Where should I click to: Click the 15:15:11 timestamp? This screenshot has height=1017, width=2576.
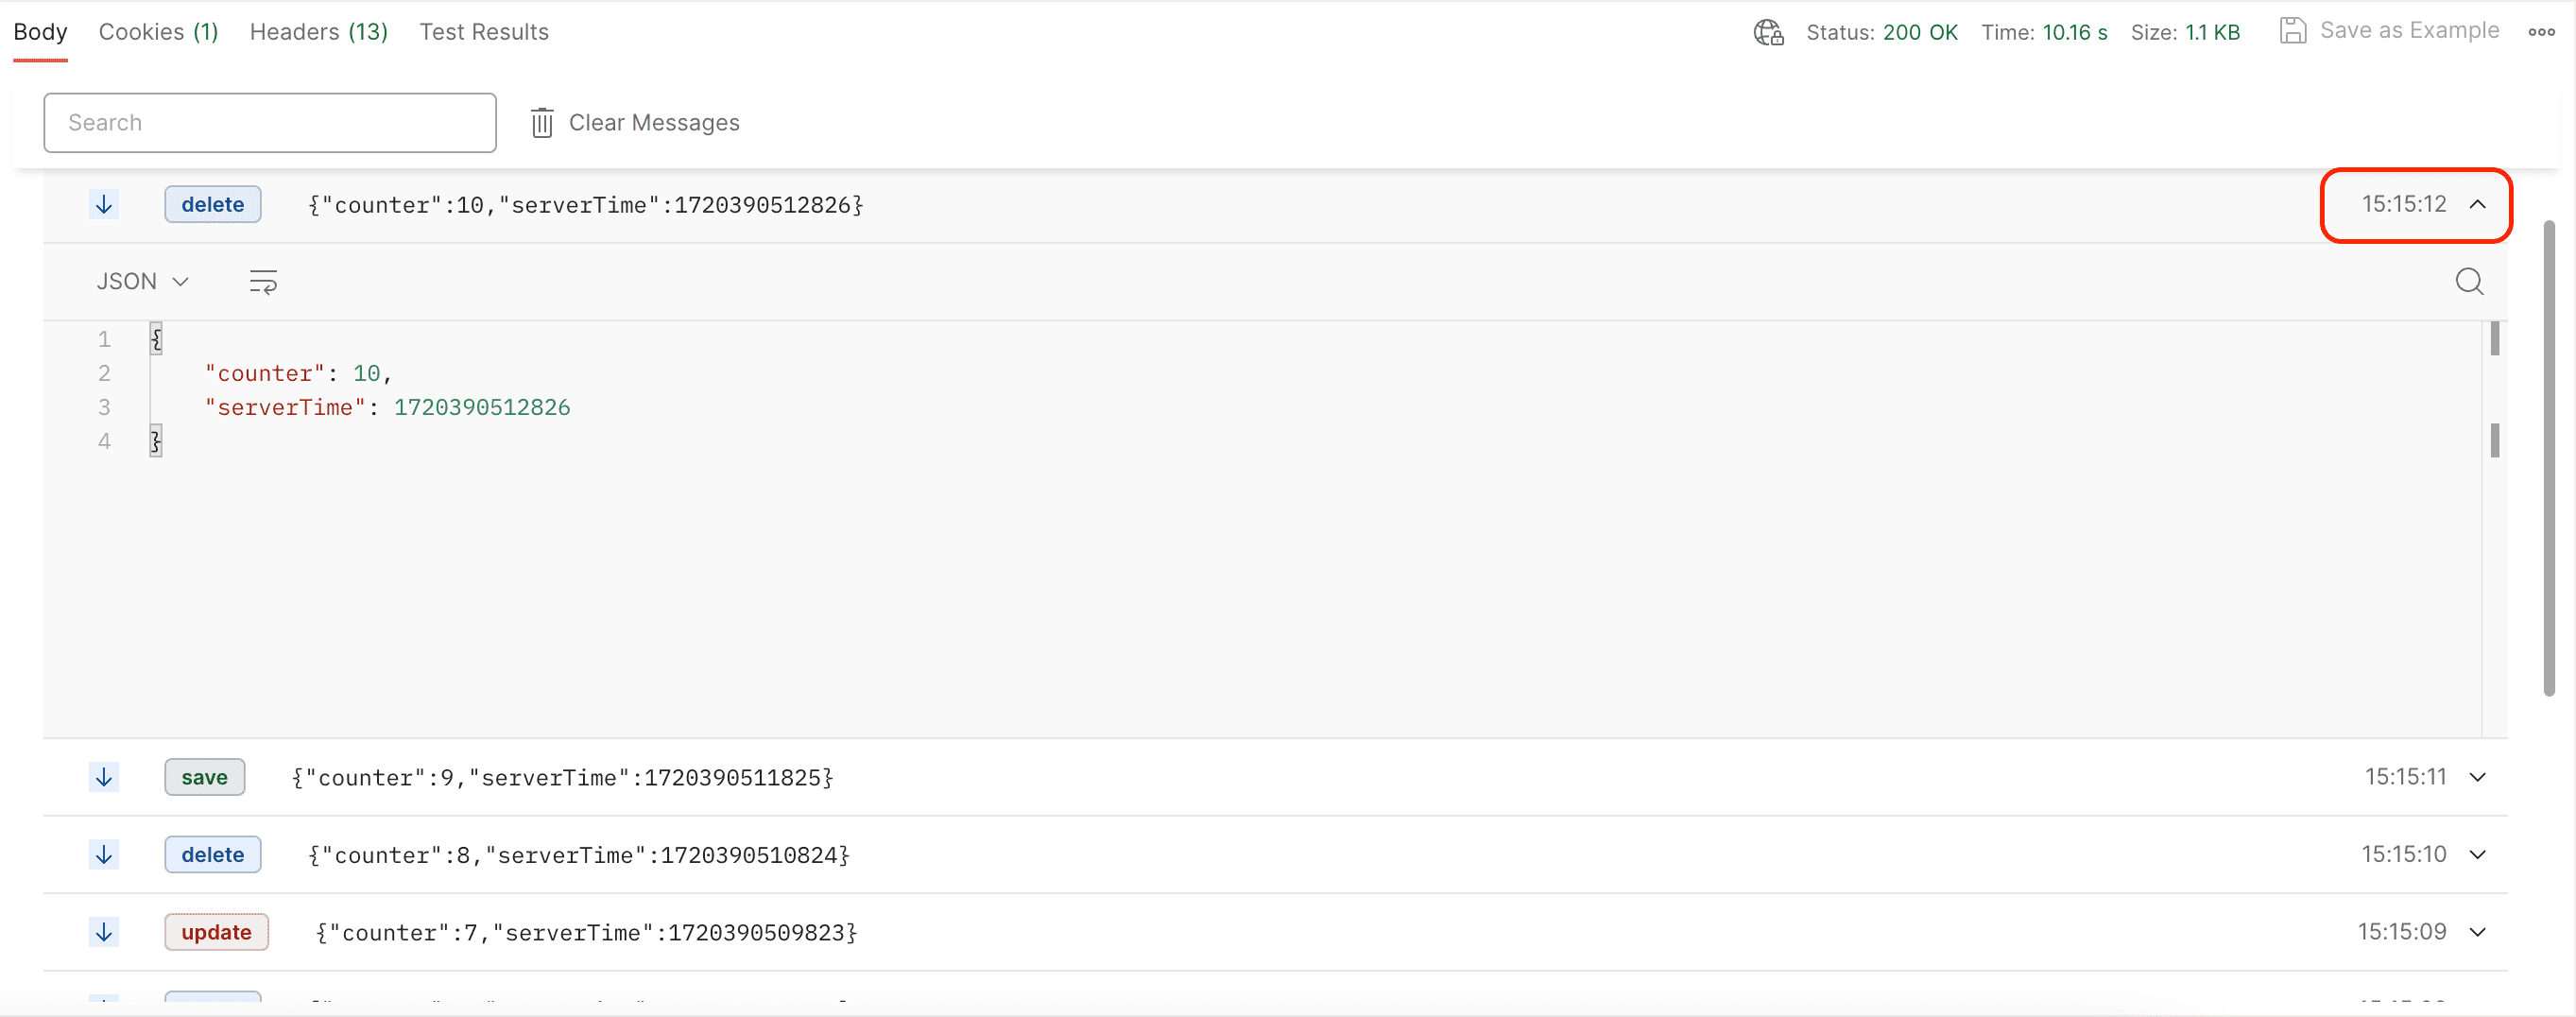2405,777
